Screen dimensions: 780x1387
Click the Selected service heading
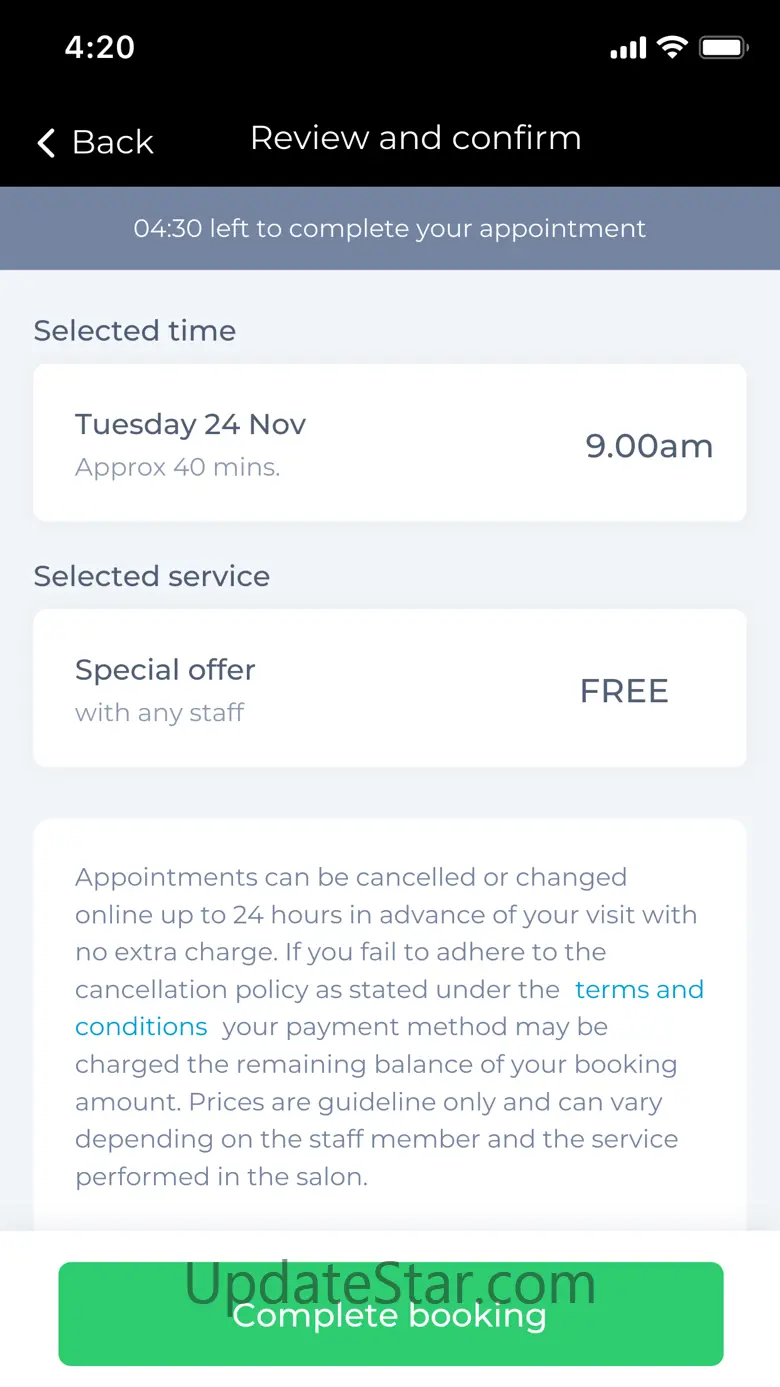click(152, 576)
